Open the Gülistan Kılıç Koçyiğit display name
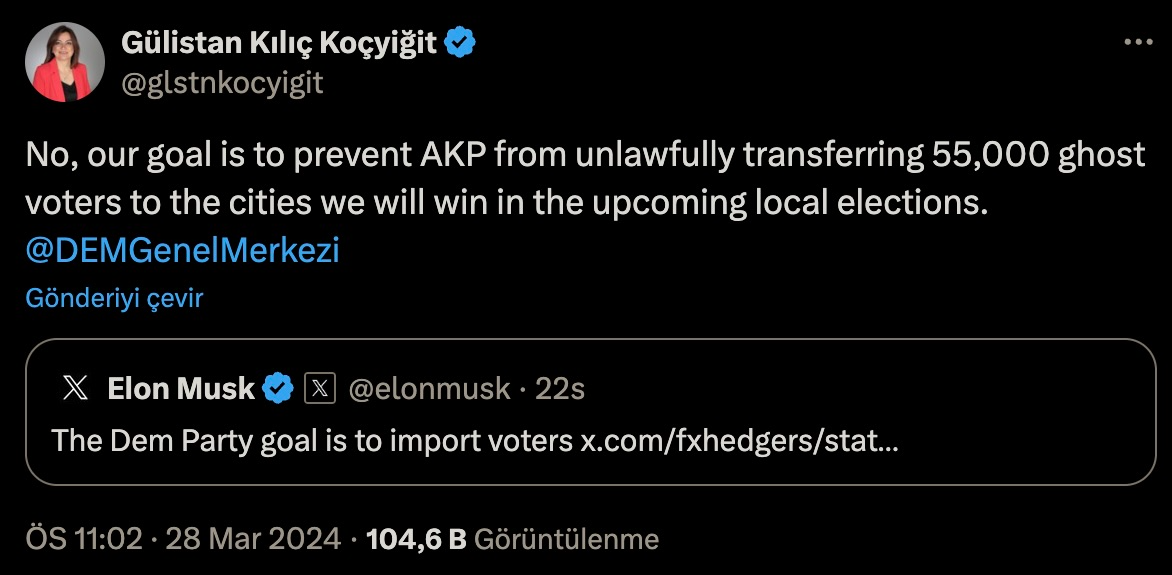 pyautogui.click(x=280, y=43)
